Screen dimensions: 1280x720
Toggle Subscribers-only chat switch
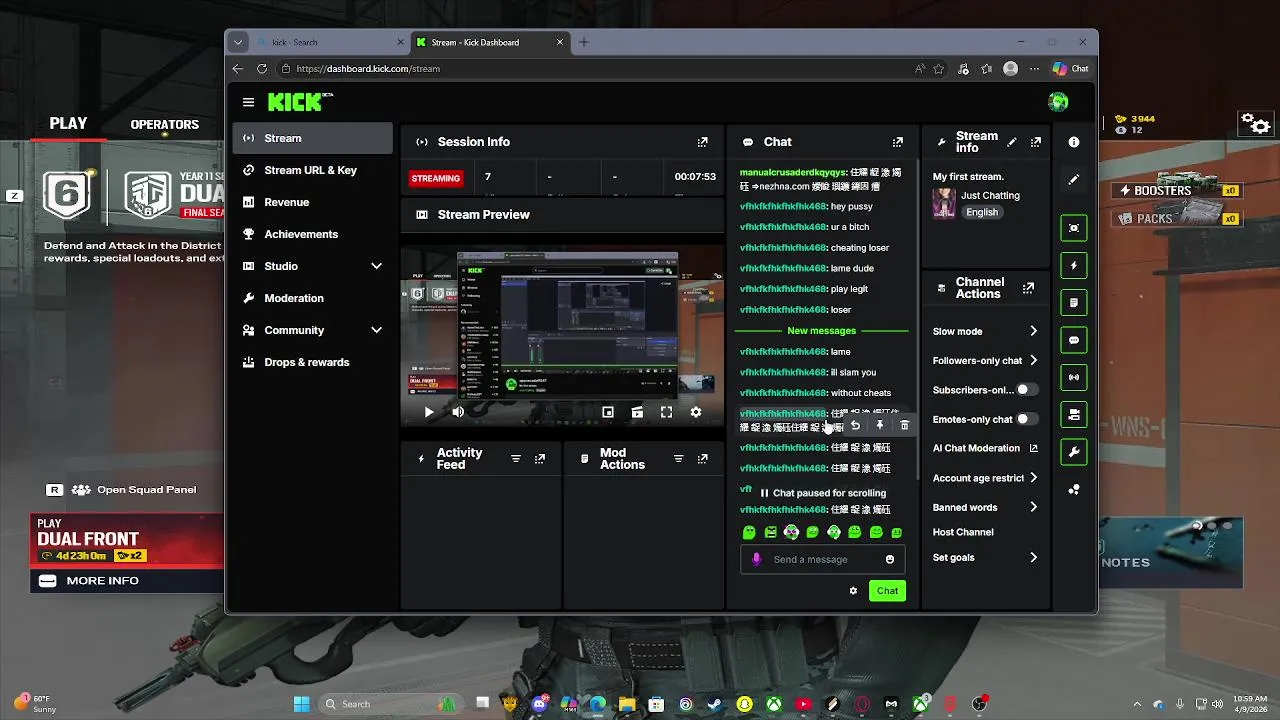pyautogui.click(x=1027, y=390)
